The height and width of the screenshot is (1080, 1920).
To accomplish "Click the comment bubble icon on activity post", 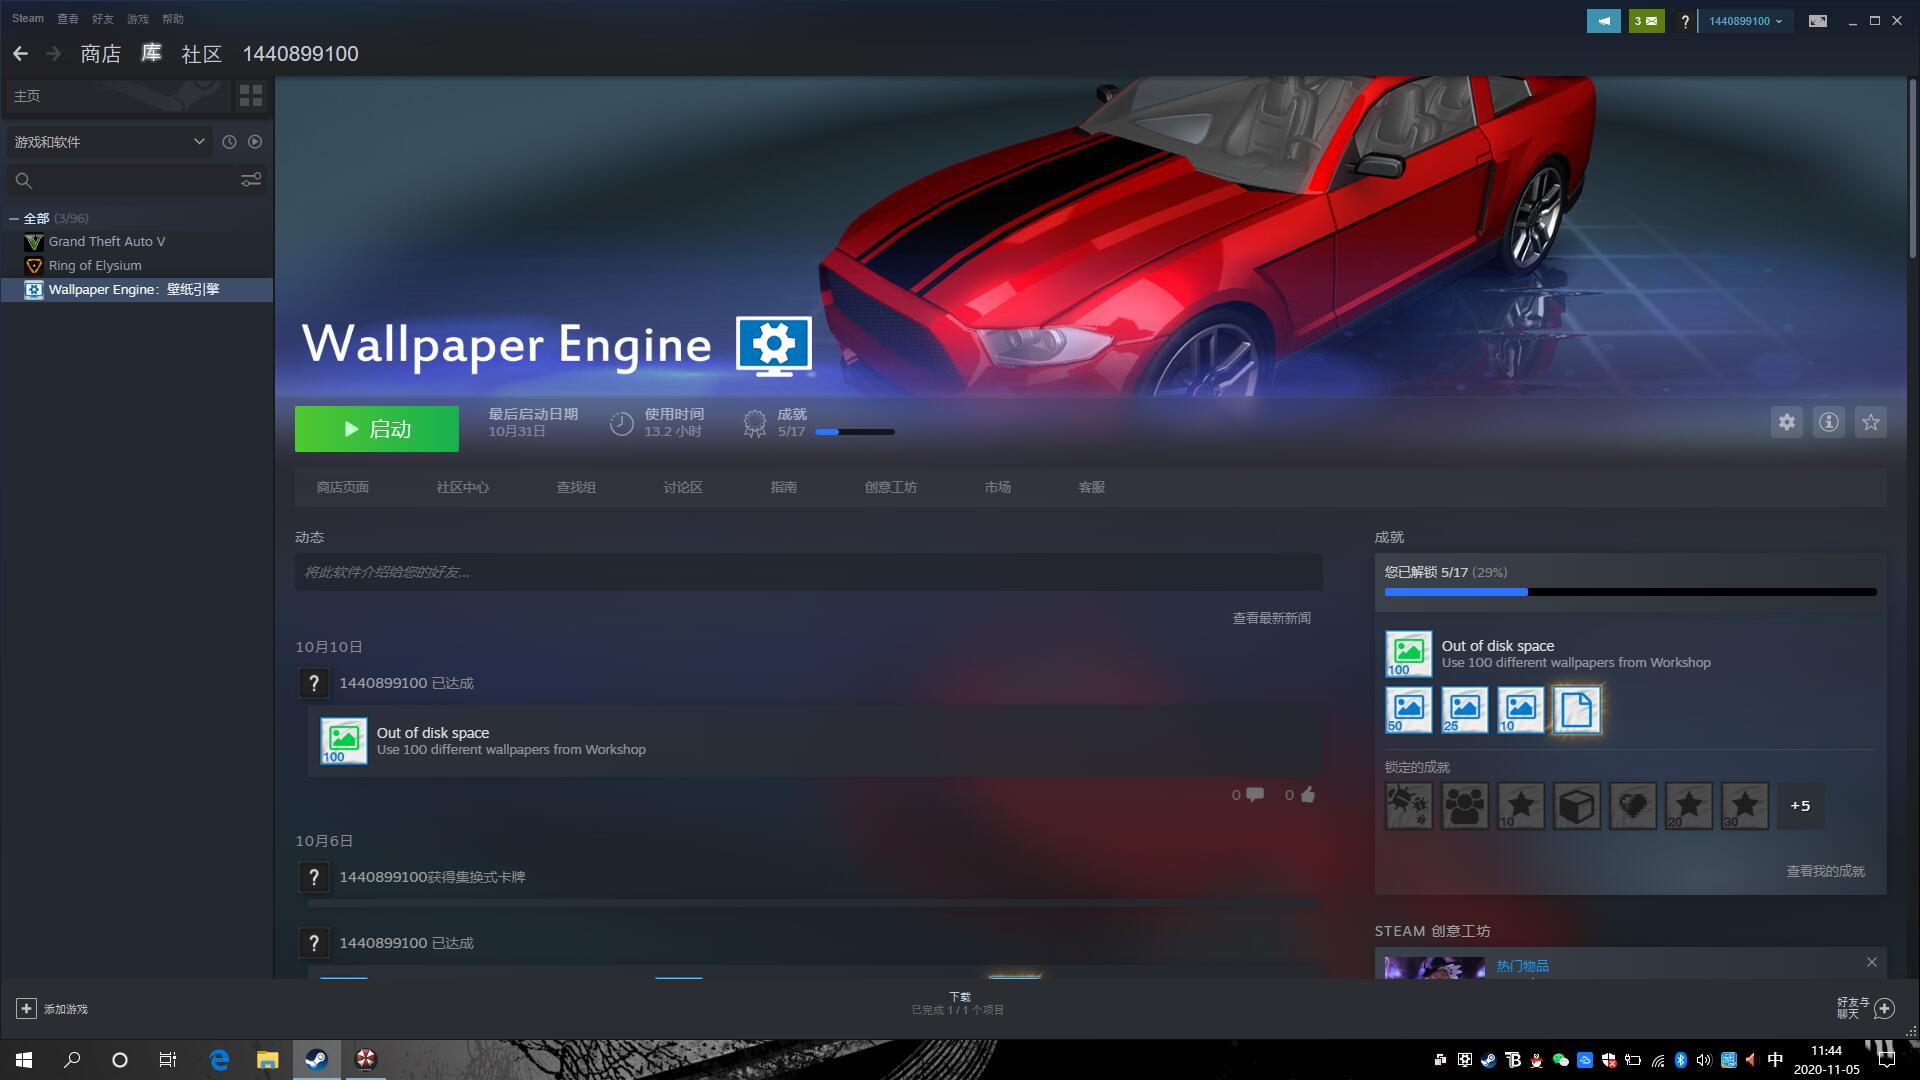I will point(1255,795).
